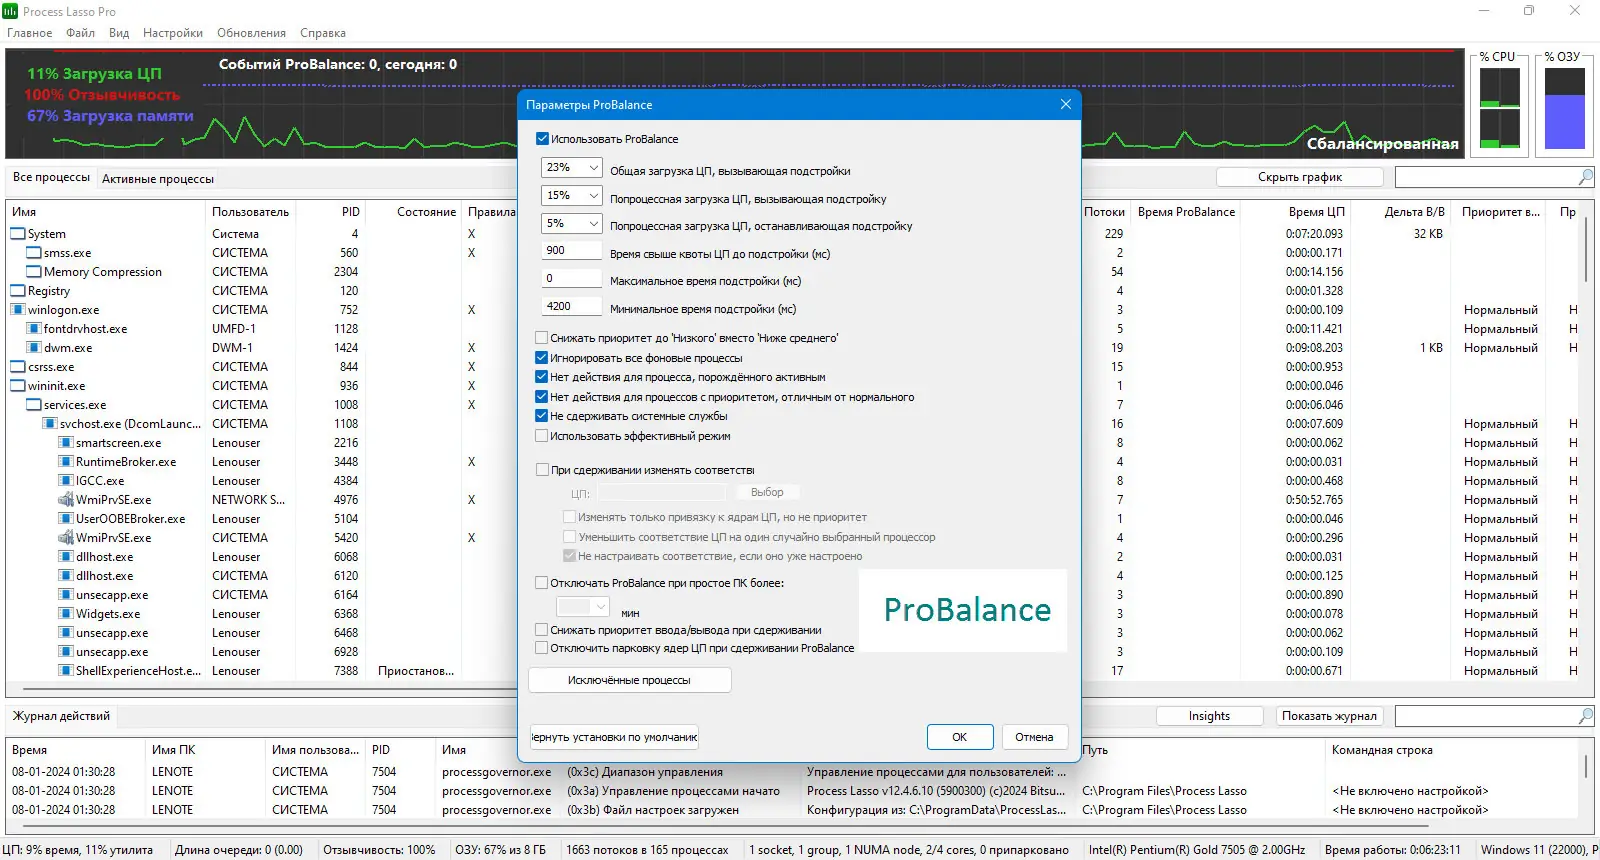
Task: Click the 'Показать журнал' button
Action: click(x=1330, y=716)
